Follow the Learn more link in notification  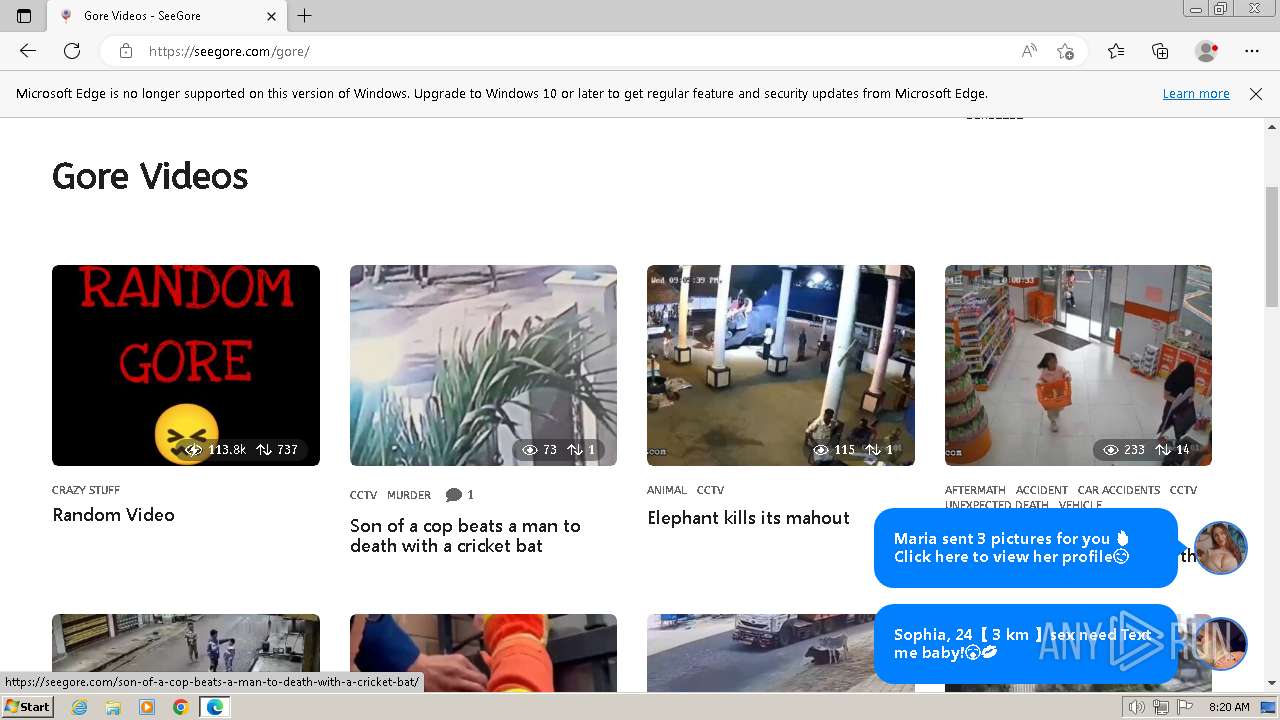coord(1196,94)
